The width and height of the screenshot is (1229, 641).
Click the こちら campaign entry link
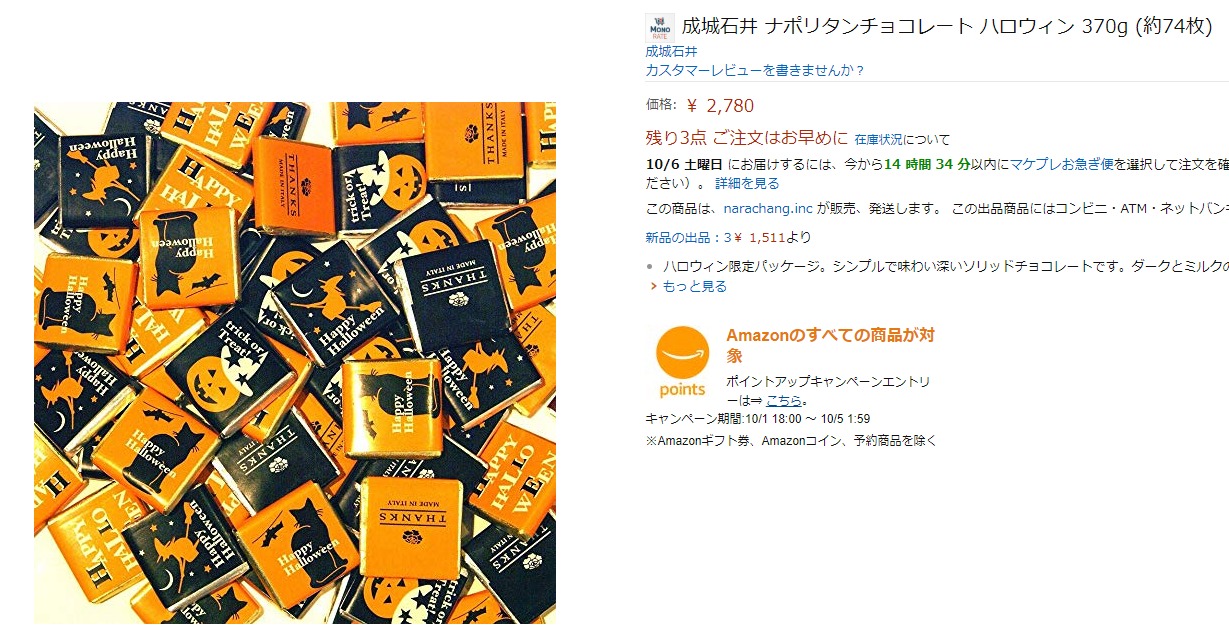click(785, 400)
